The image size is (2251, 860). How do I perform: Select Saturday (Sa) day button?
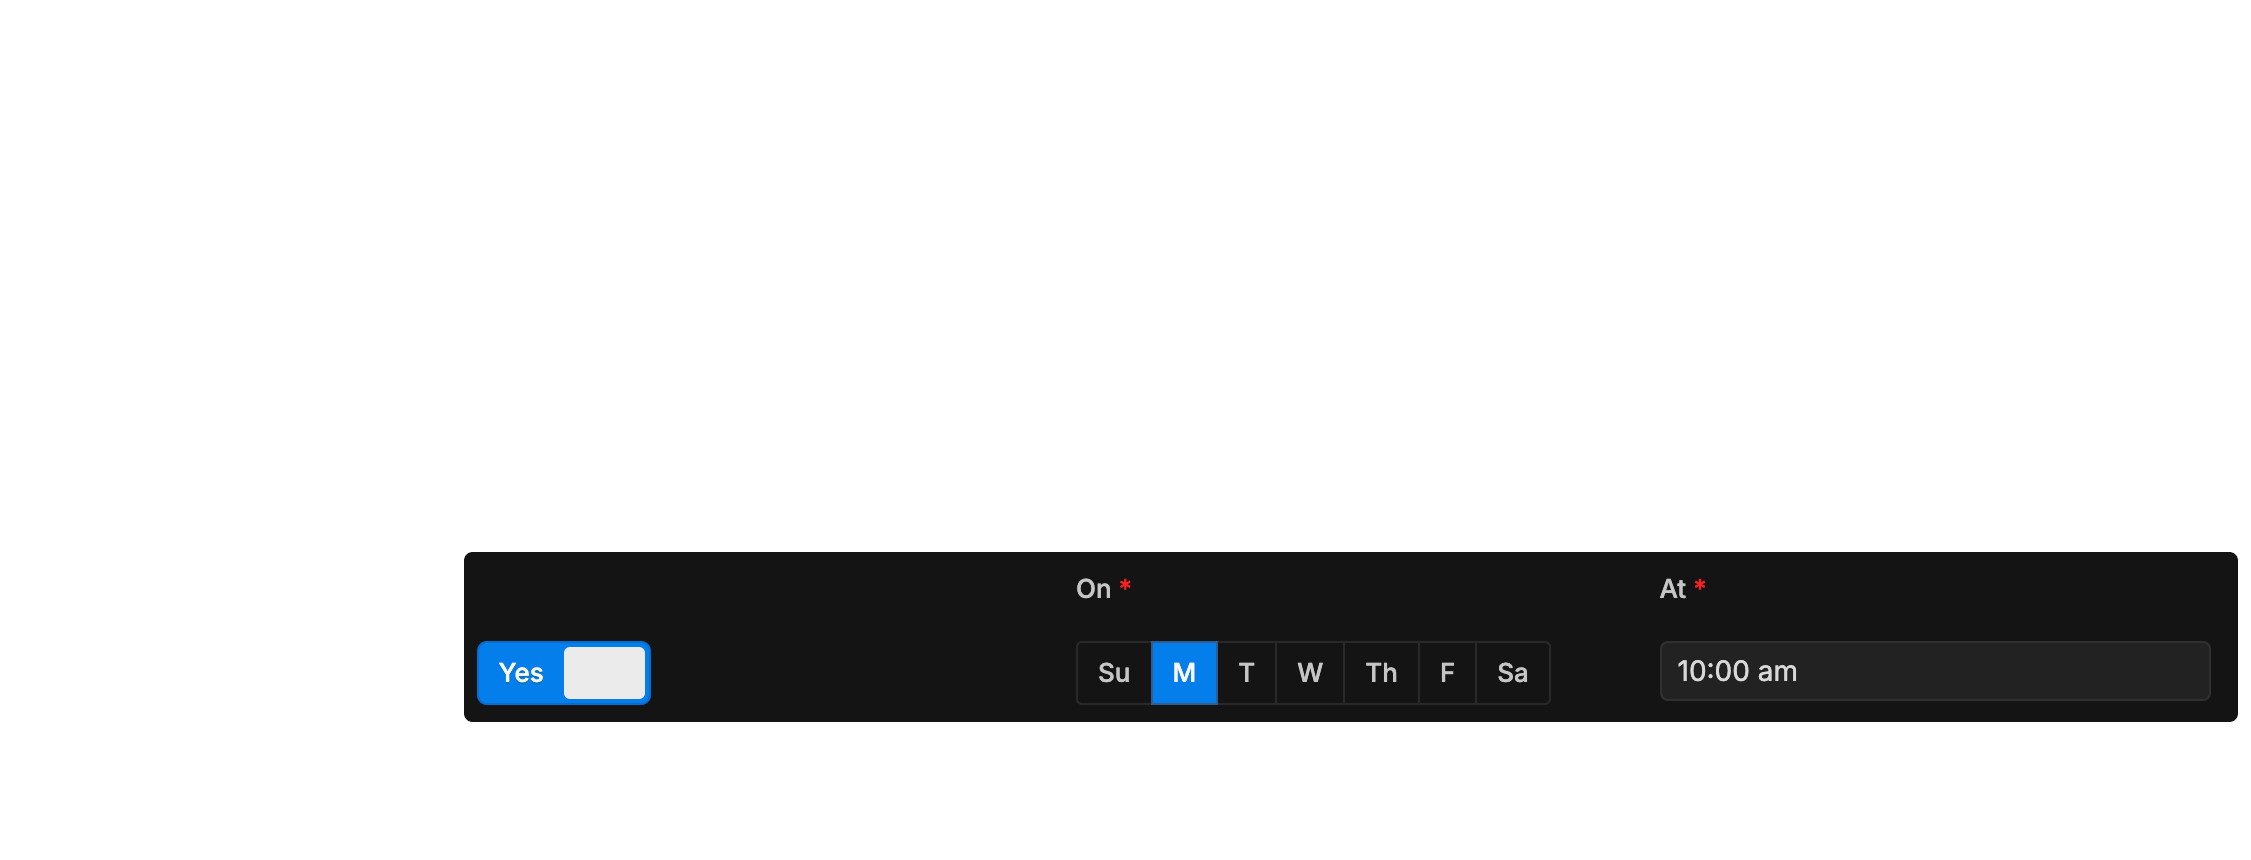pos(1512,673)
